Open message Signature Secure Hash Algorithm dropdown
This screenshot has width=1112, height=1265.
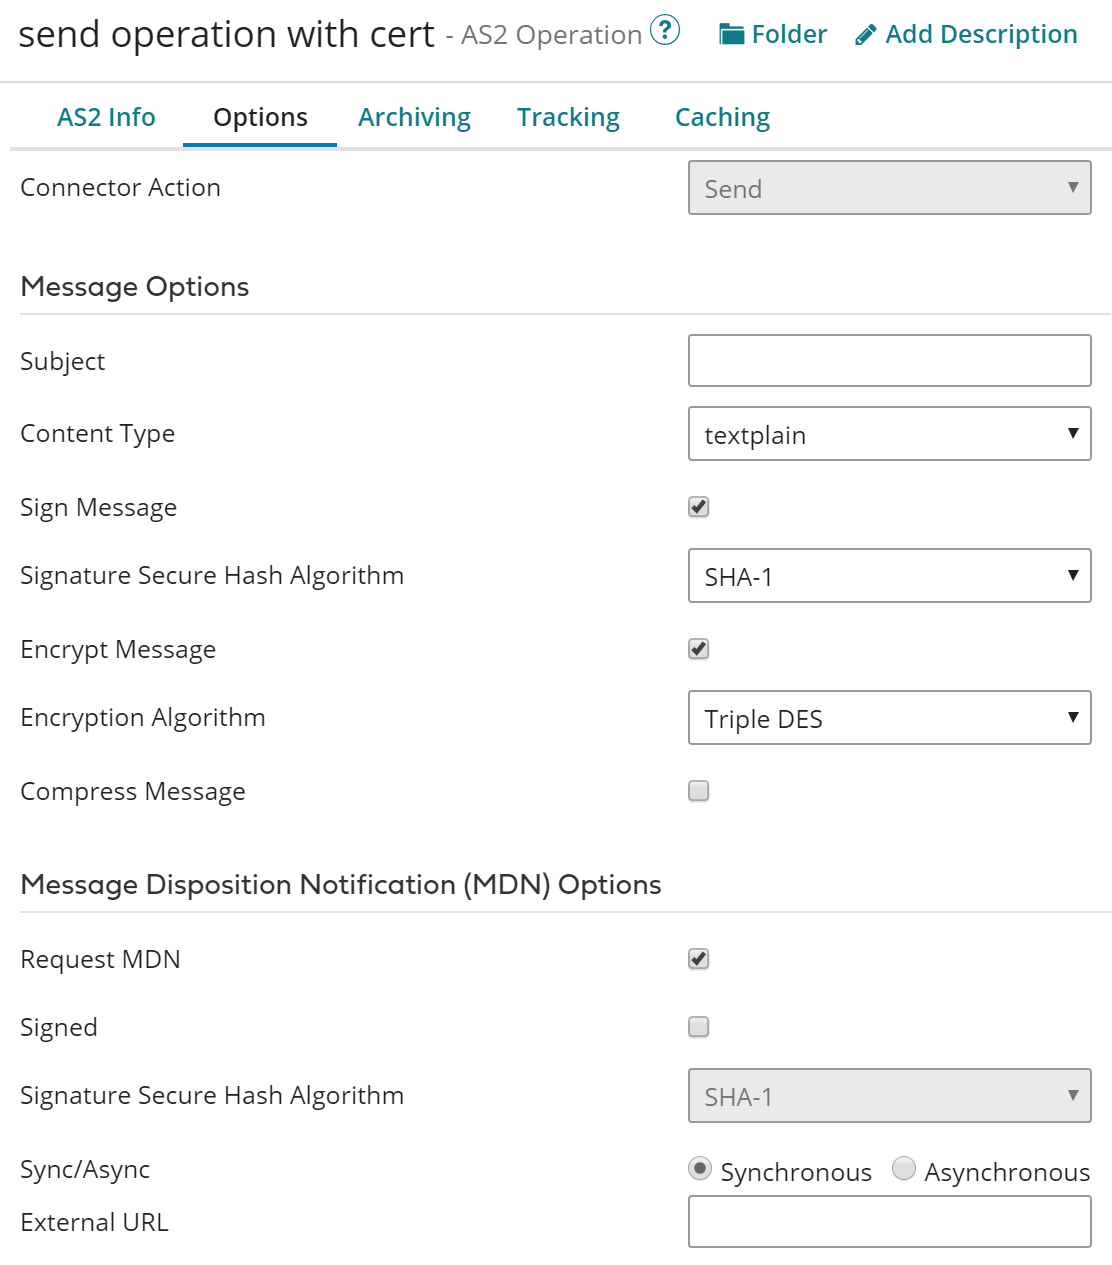(x=889, y=576)
